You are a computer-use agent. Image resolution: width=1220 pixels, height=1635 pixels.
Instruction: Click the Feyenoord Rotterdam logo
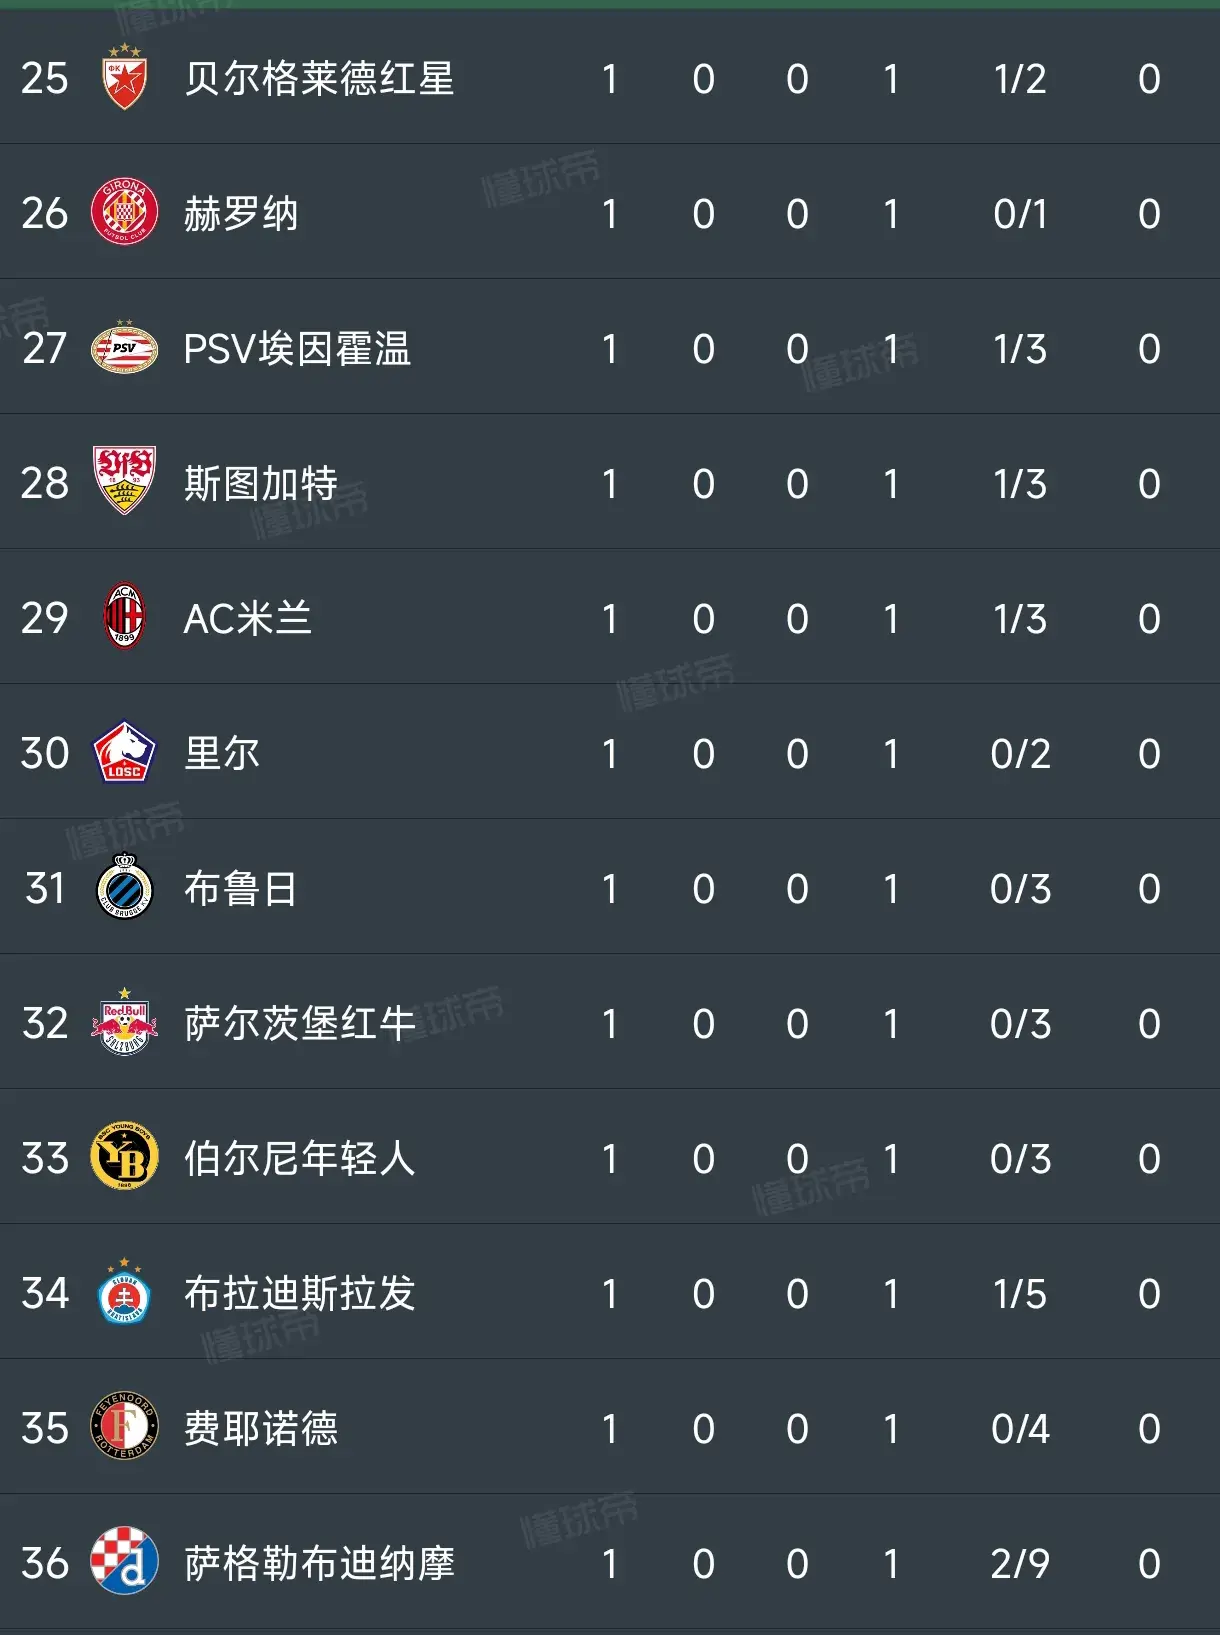pos(125,1426)
